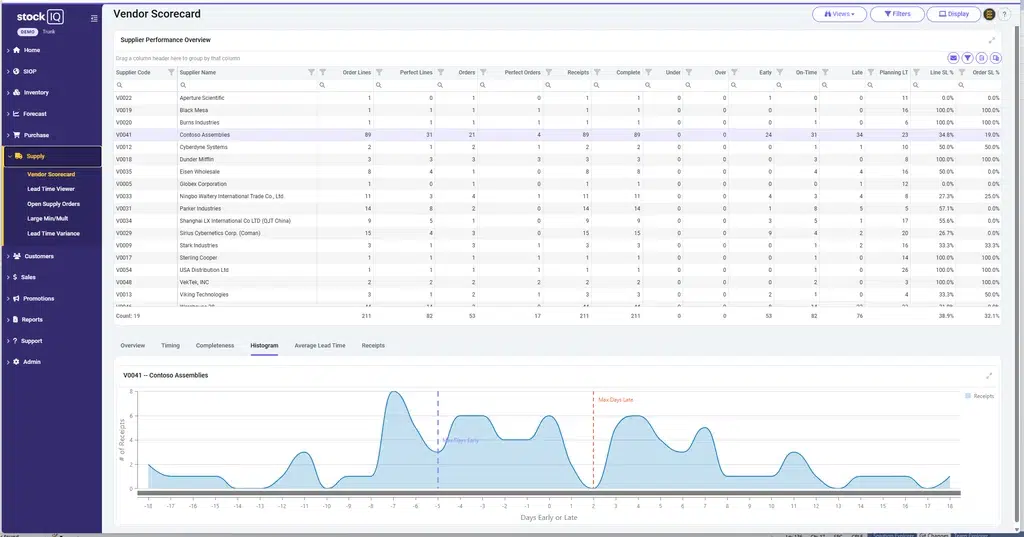
Task: Expand the Customers menu chevron
Action: [8, 256]
